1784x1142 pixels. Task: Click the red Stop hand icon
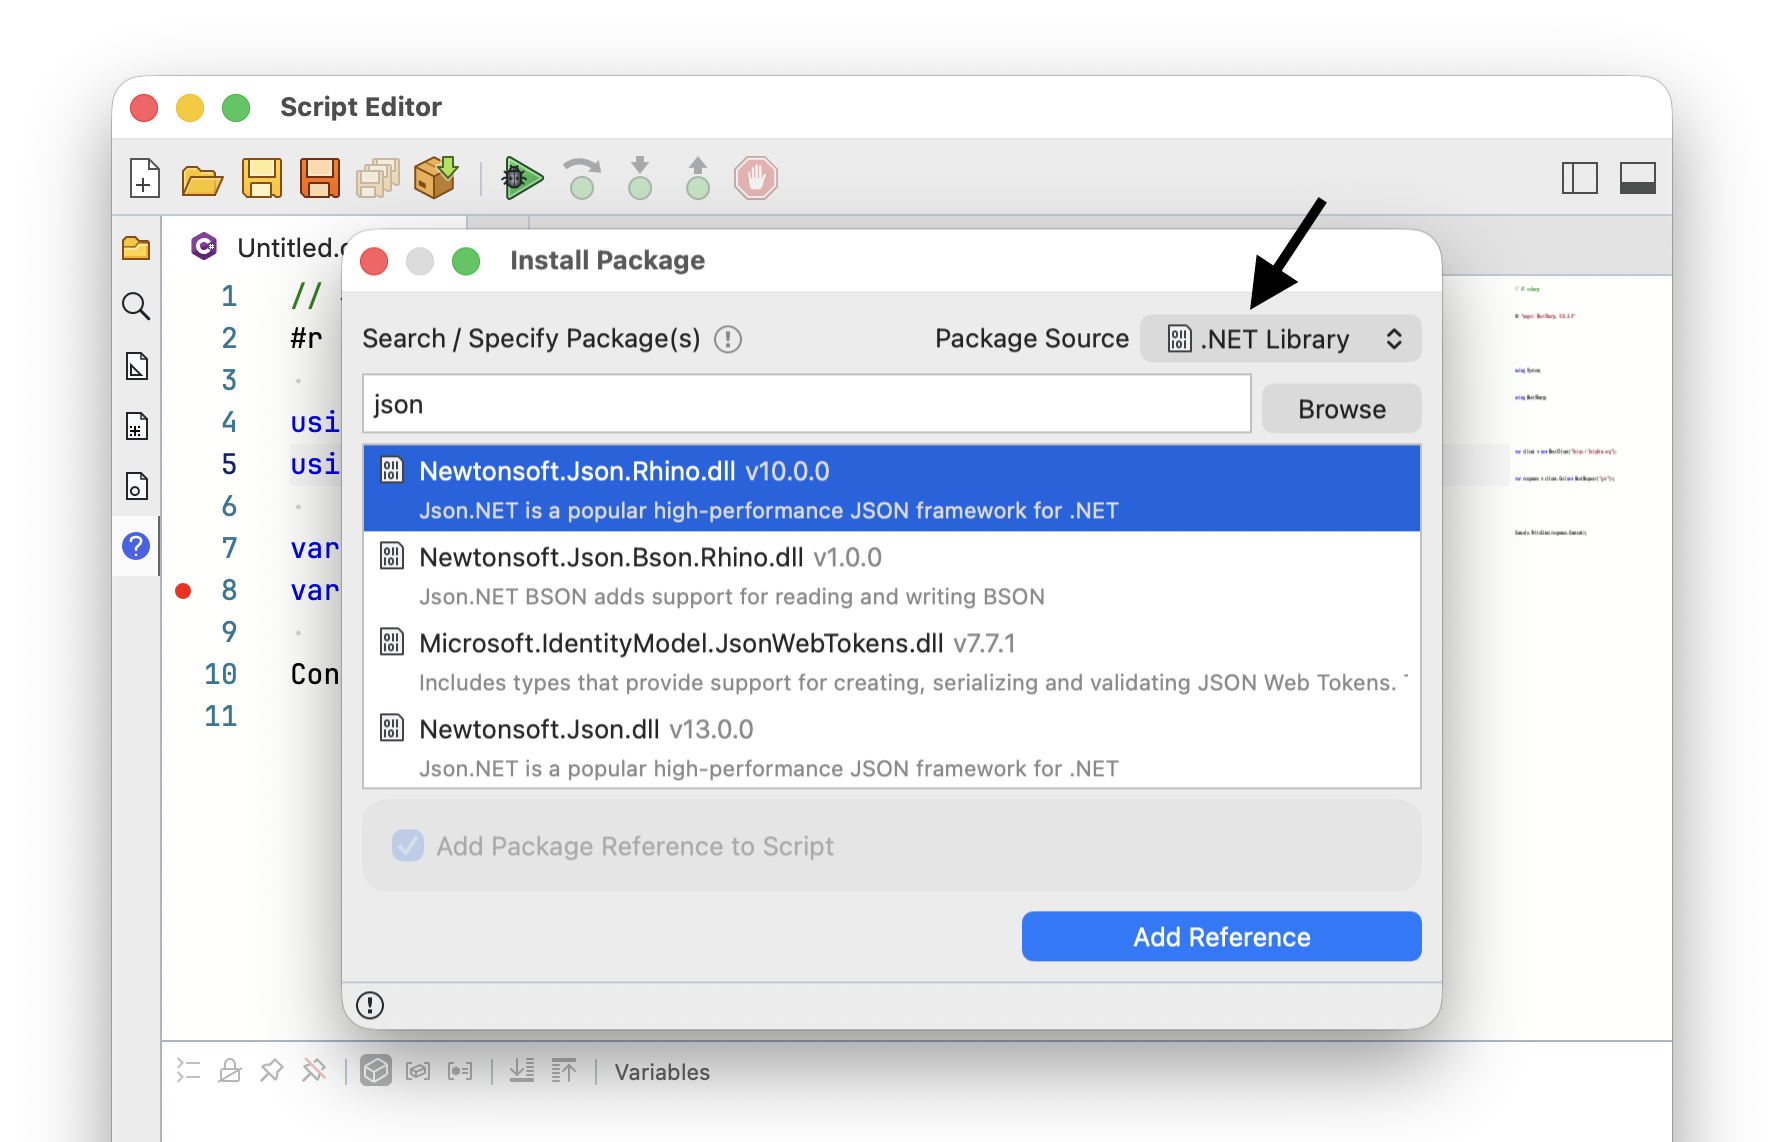point(756,178)
